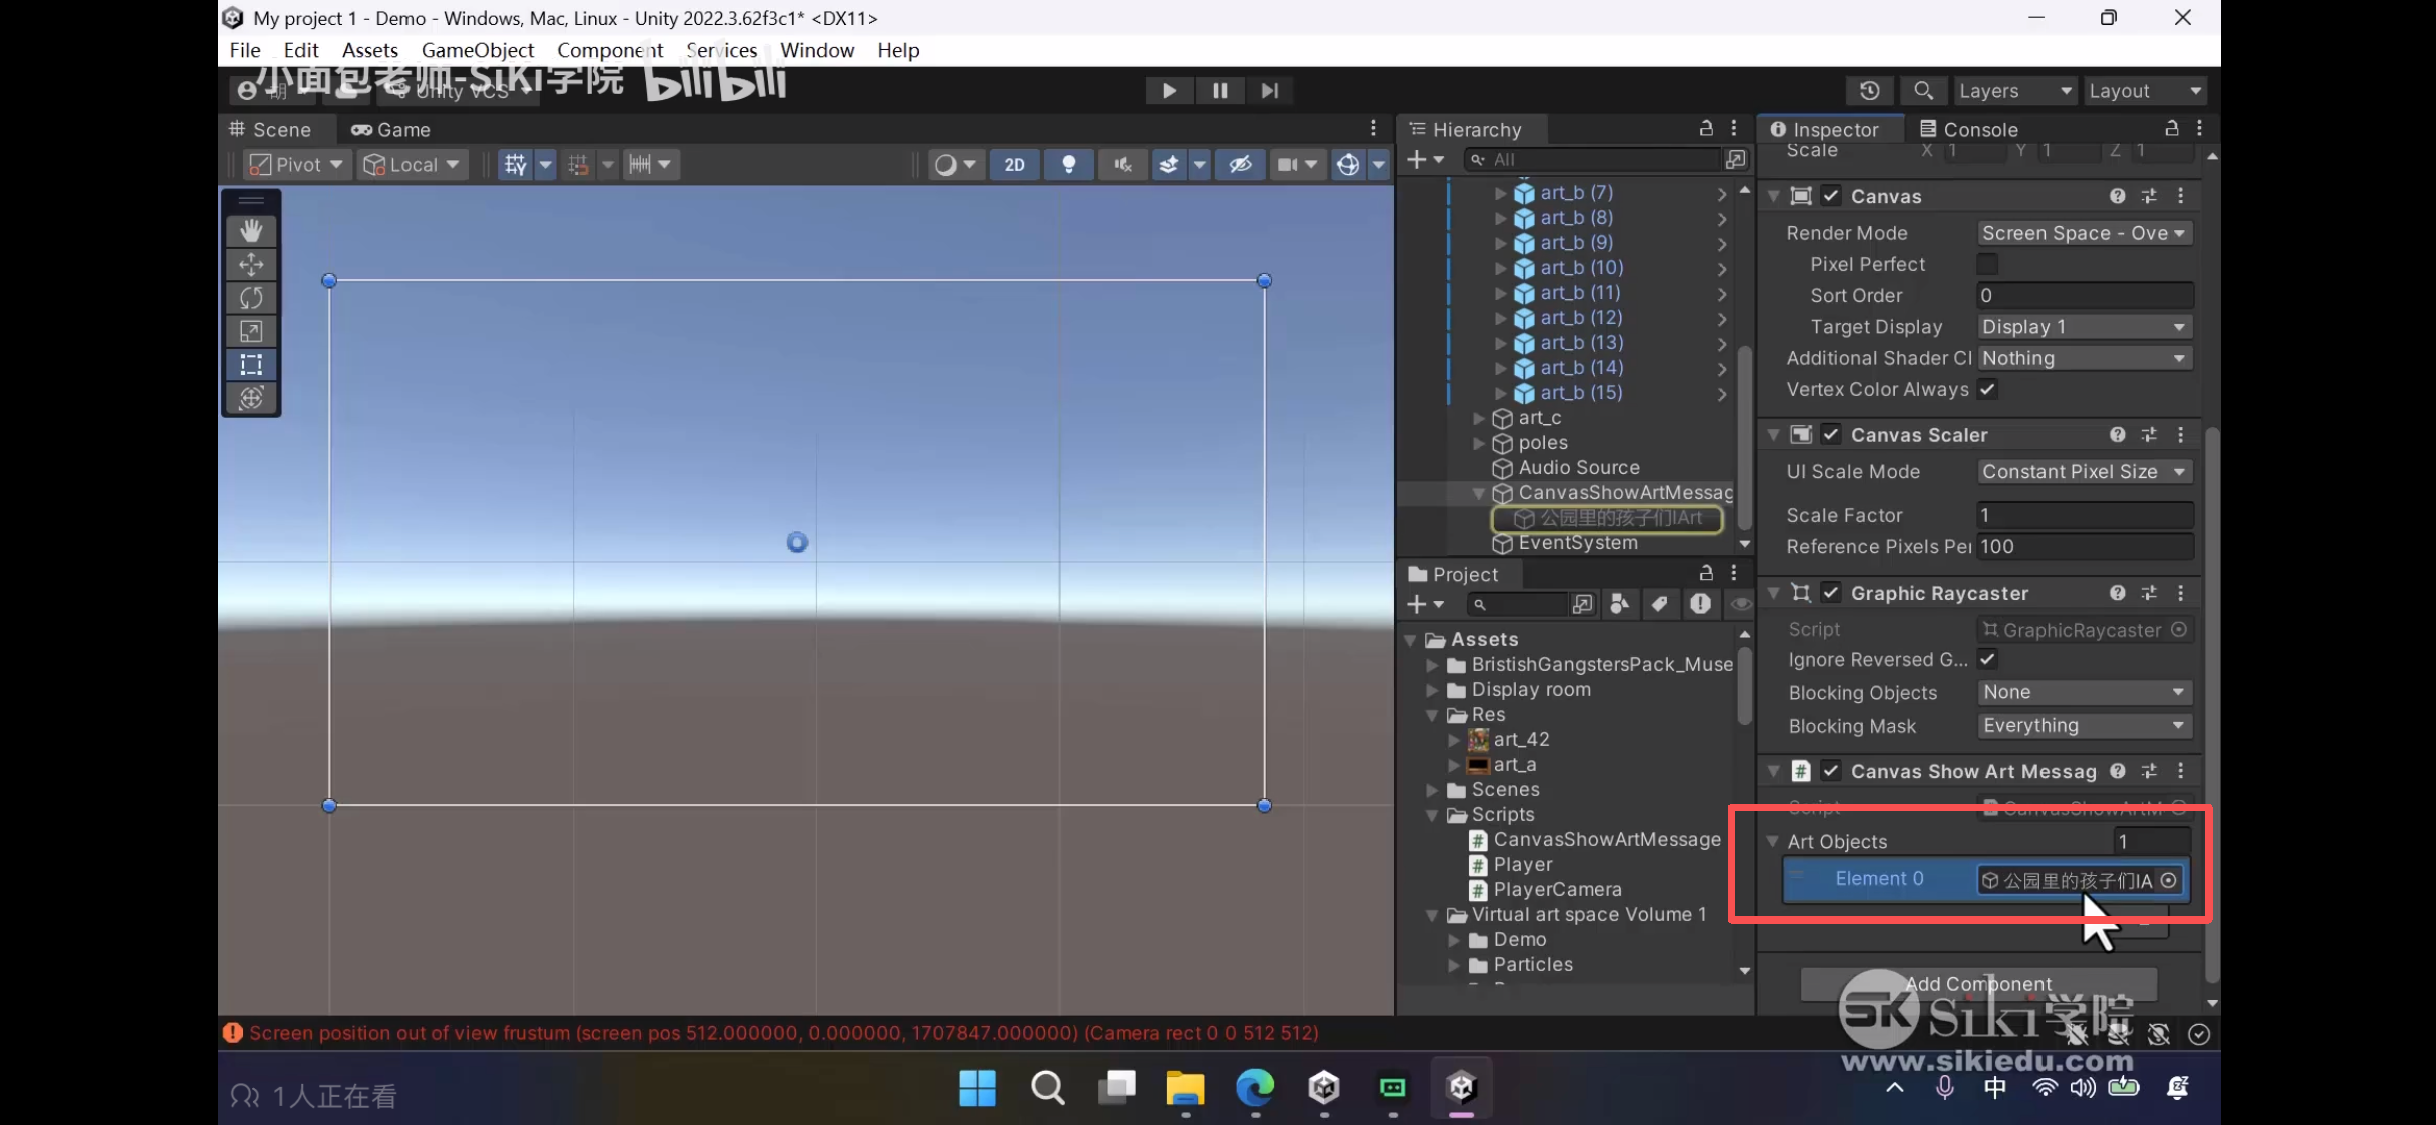The width and height of the screenshot is (2436, 1125).
Task: Open the Undo History icon
Action: pyautogui.click(x=1869, y=91)
